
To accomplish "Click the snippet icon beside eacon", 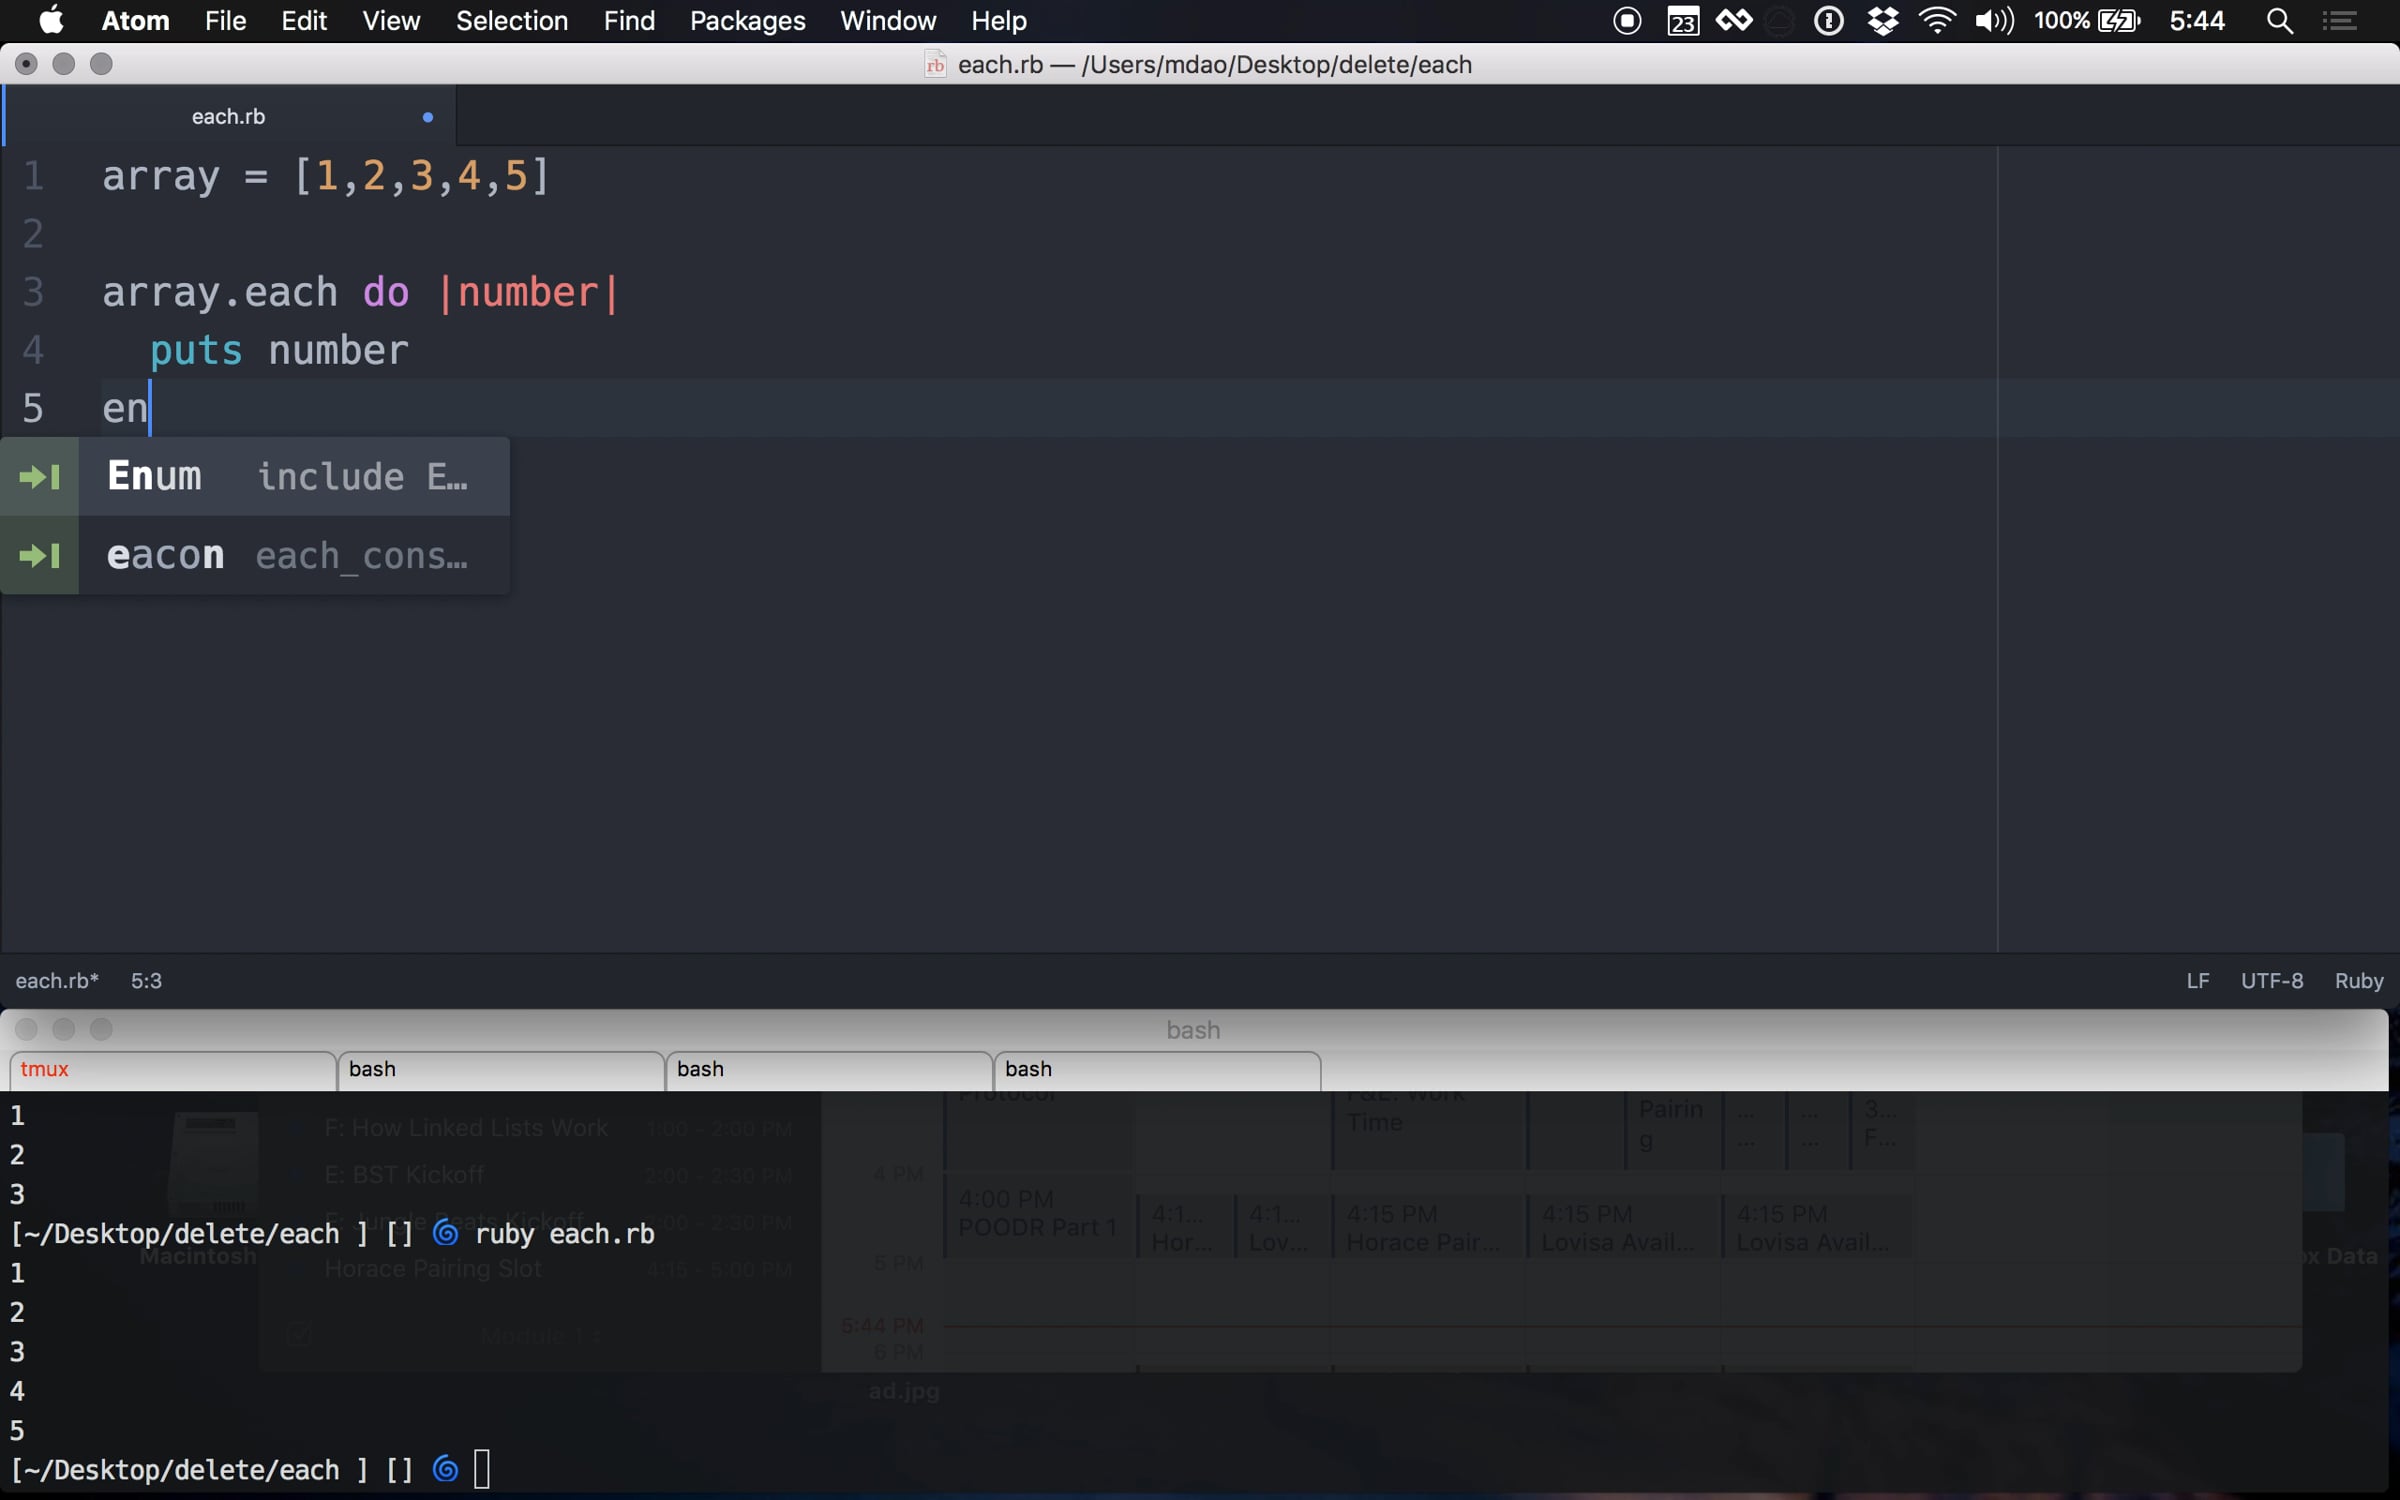I will coord(39,555).
